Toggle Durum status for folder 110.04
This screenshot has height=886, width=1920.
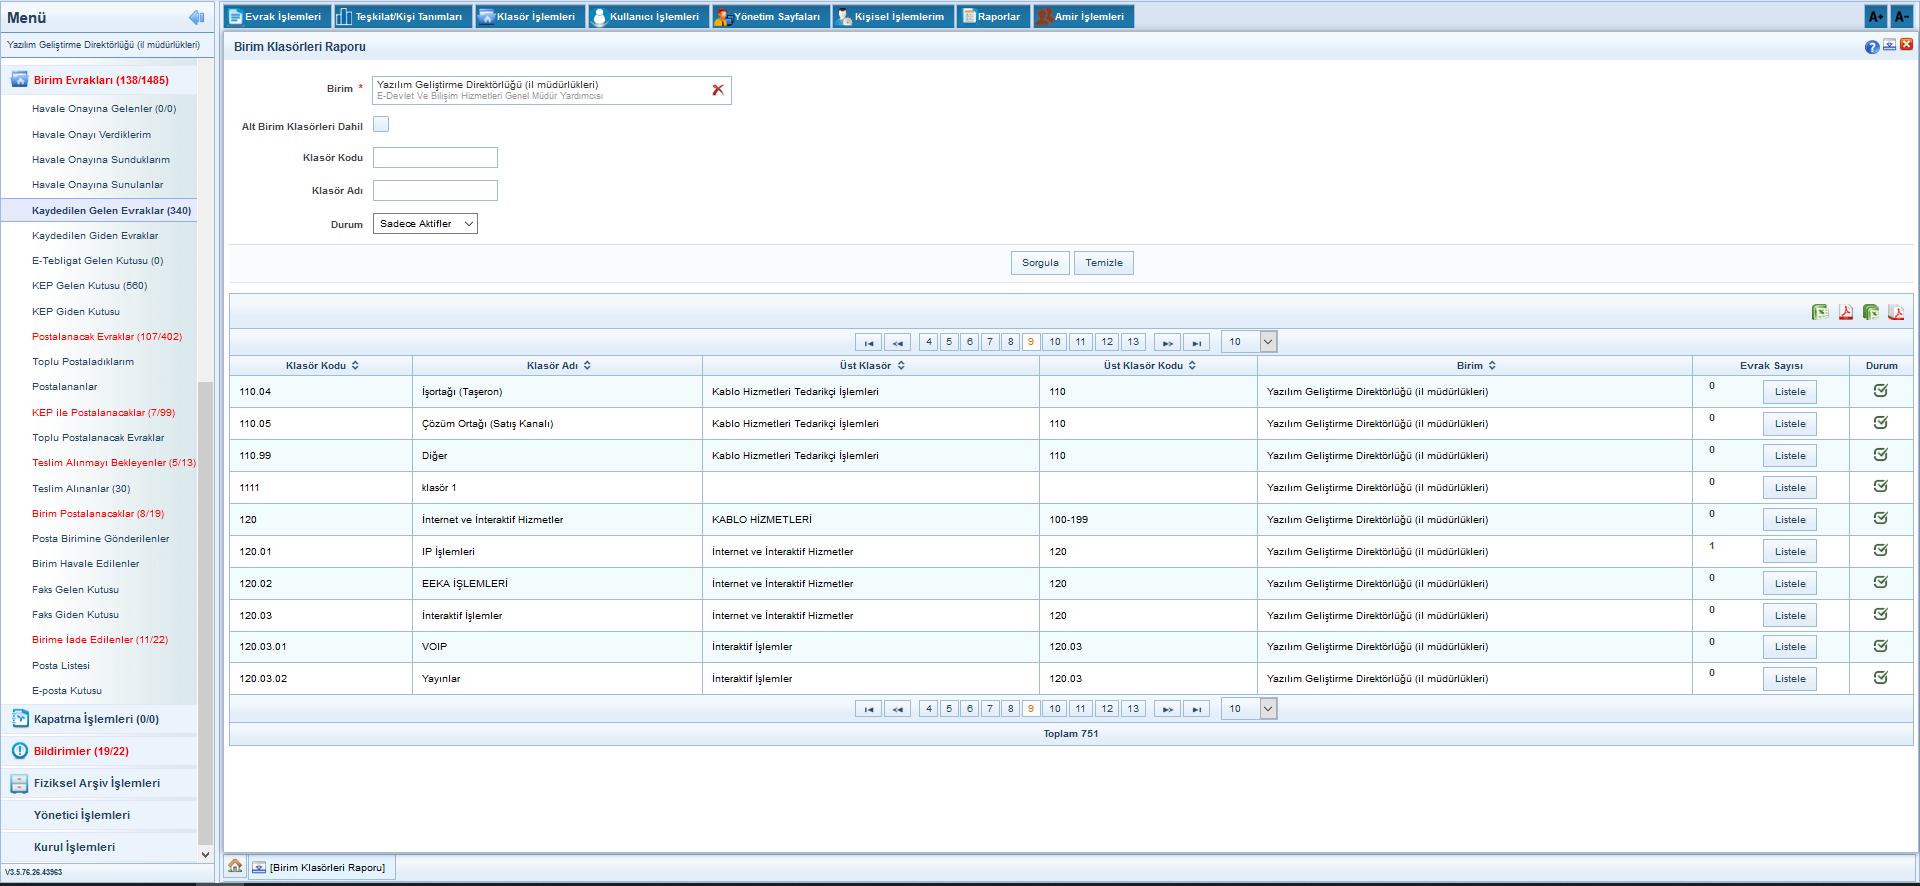1880,391
